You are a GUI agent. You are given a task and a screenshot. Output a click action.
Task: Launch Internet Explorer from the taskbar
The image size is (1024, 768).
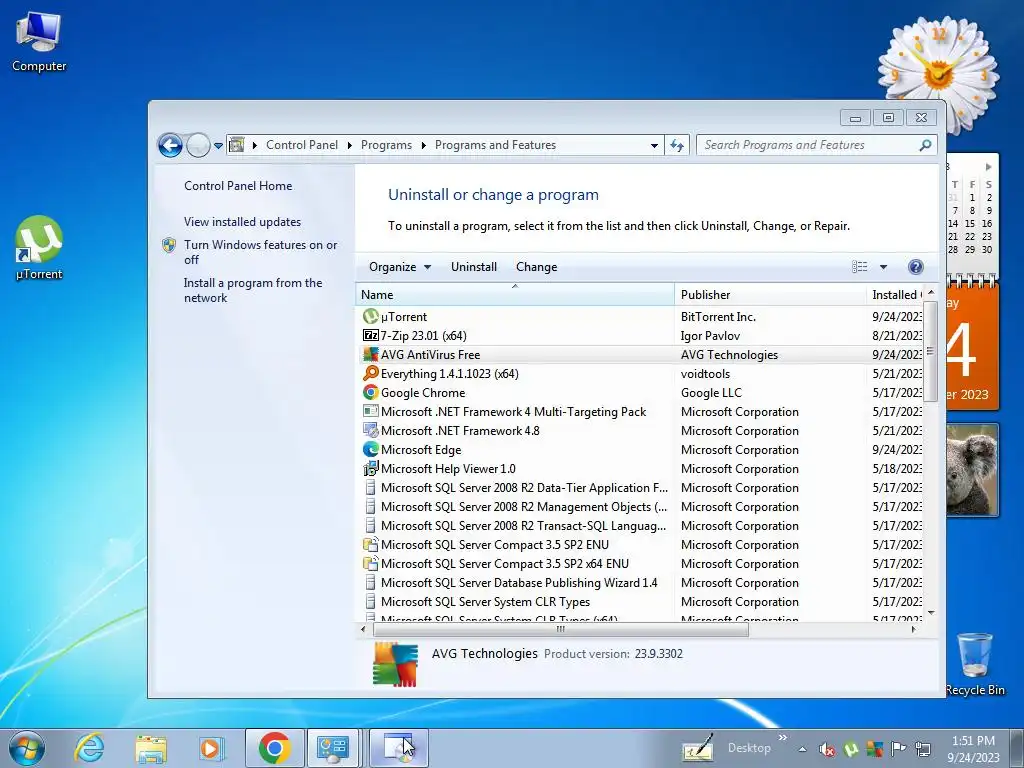(x=89, y=748)
